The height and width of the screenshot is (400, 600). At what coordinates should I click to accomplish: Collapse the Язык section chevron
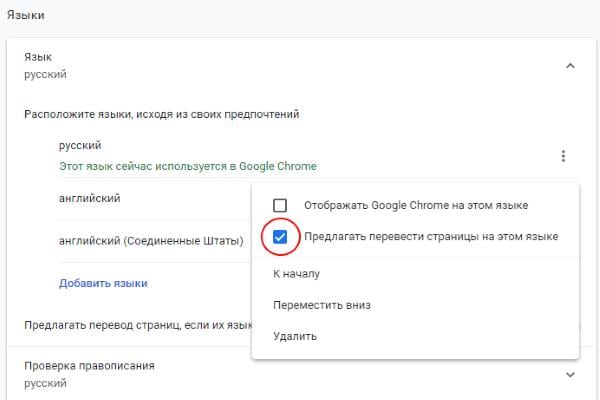pyautogui.click(x=570, y=66)
